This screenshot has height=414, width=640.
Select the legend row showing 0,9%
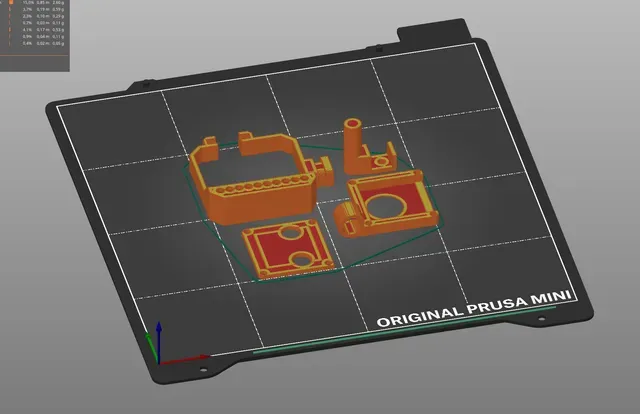[36, 36]
